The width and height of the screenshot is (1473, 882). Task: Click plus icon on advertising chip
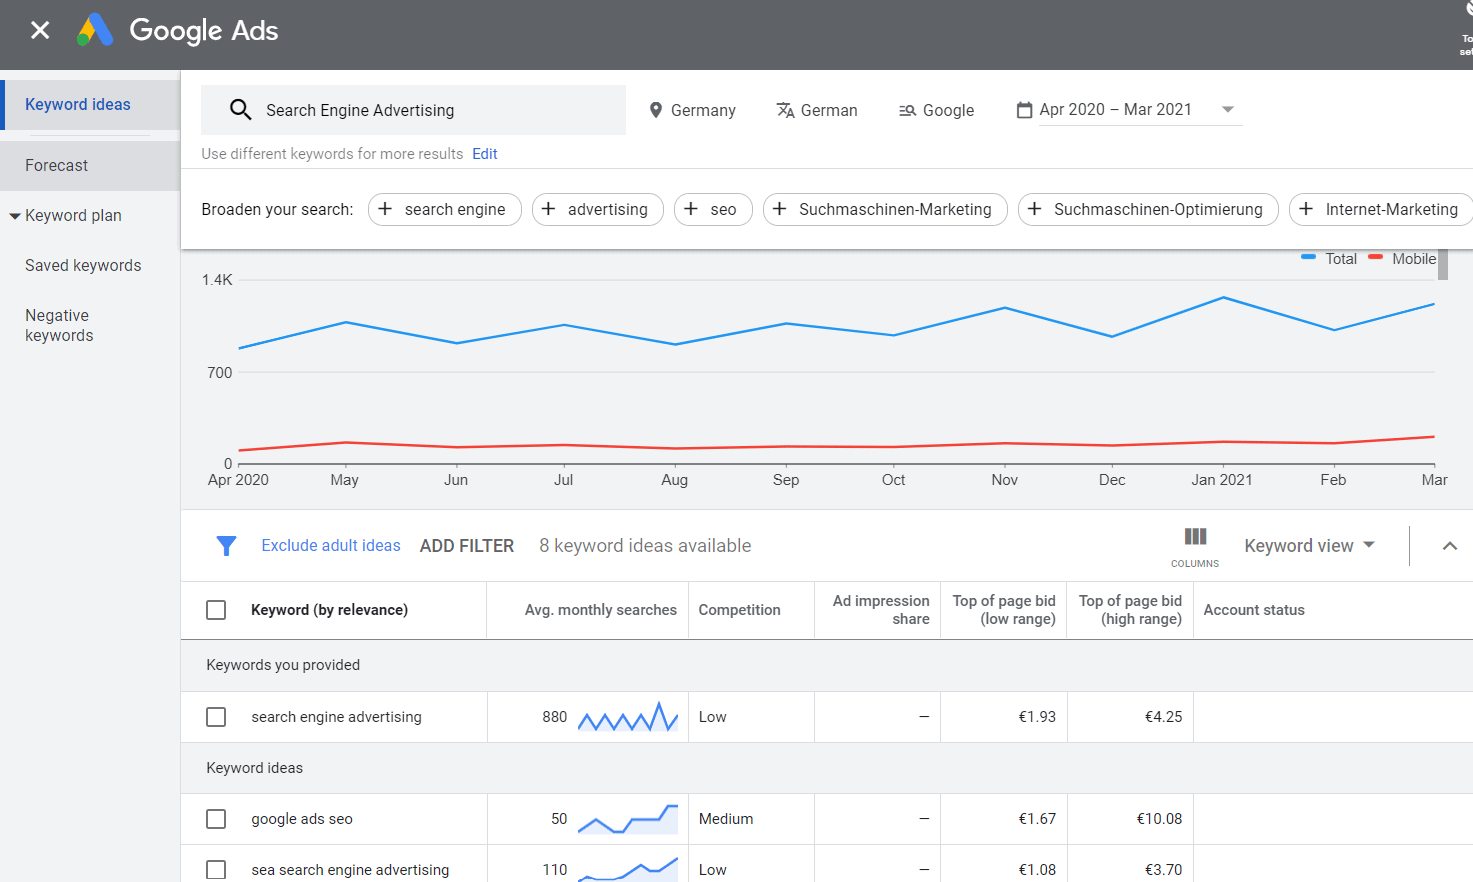(548, 209)
